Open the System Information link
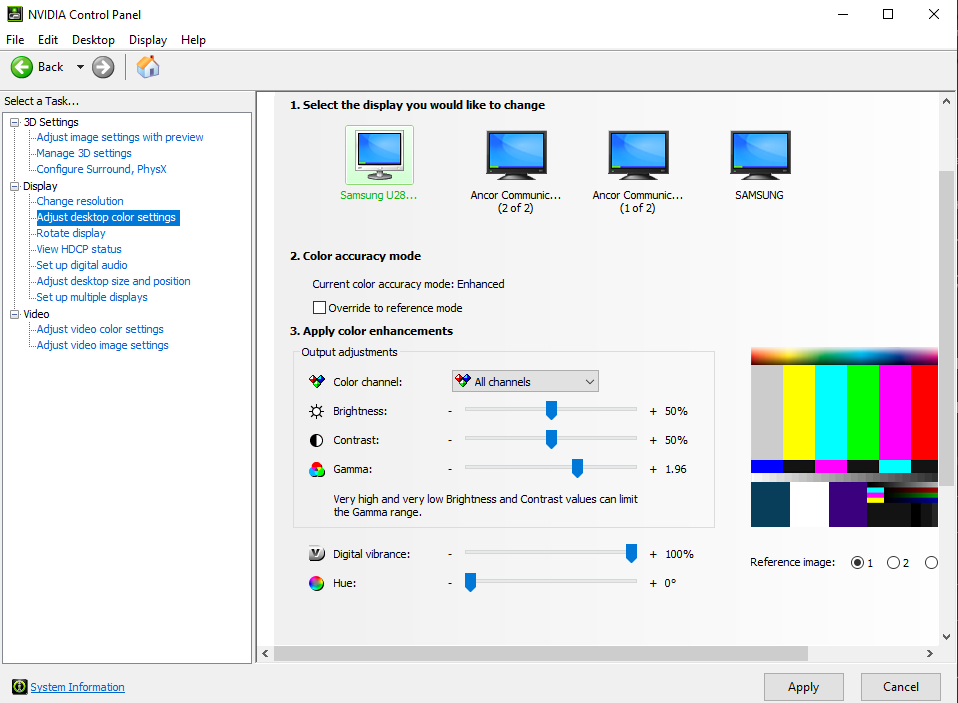The image size is (958, 703). pyautogui.click(x=78, y=687)
